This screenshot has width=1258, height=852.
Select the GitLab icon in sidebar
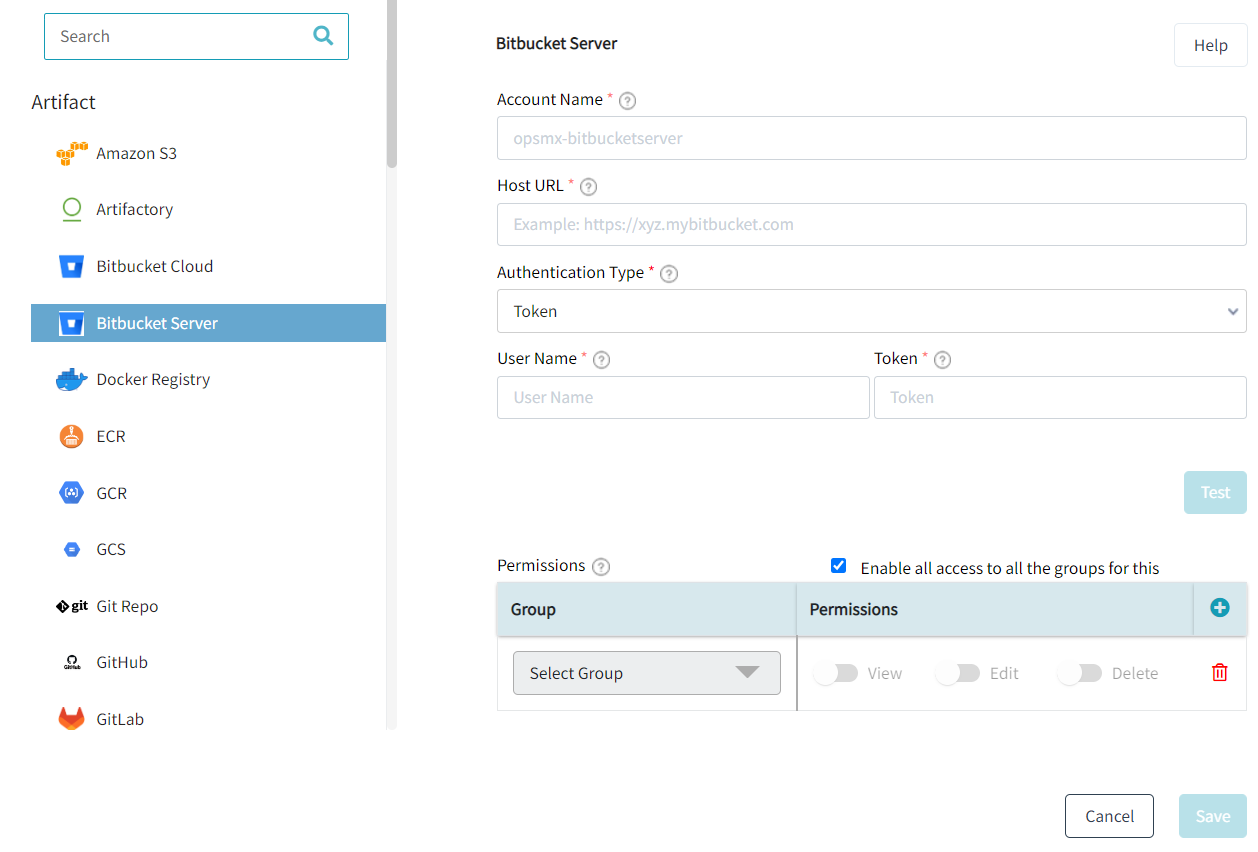click(70, 717)
